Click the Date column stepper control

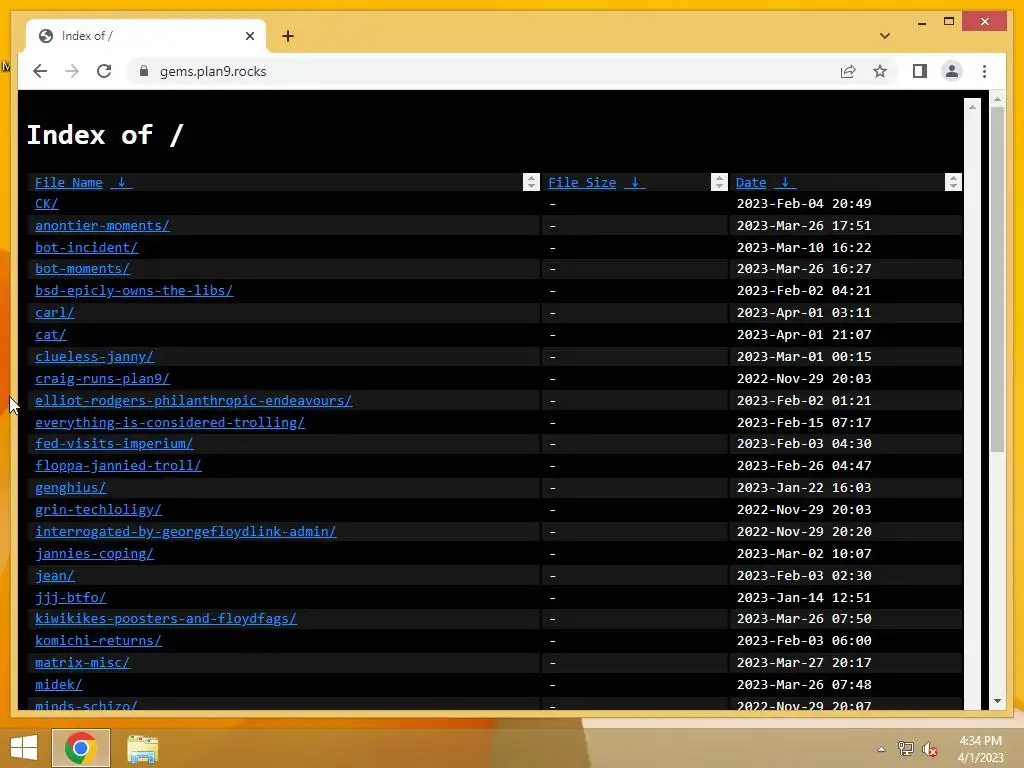pyautogui.click(x=953, y=182)
